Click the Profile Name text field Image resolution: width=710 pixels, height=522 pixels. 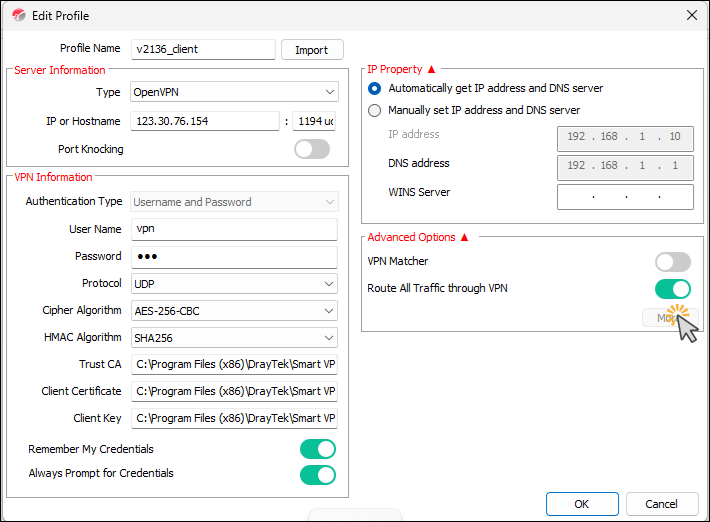pos(203,49)
